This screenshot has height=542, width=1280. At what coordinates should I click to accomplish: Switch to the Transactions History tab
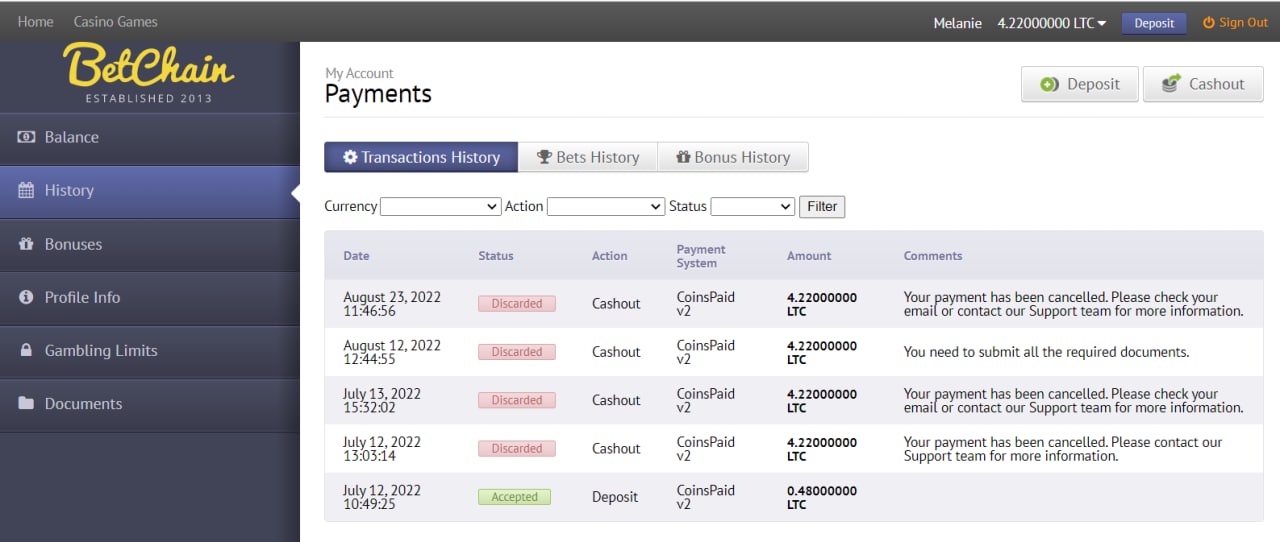coord(421,157)
